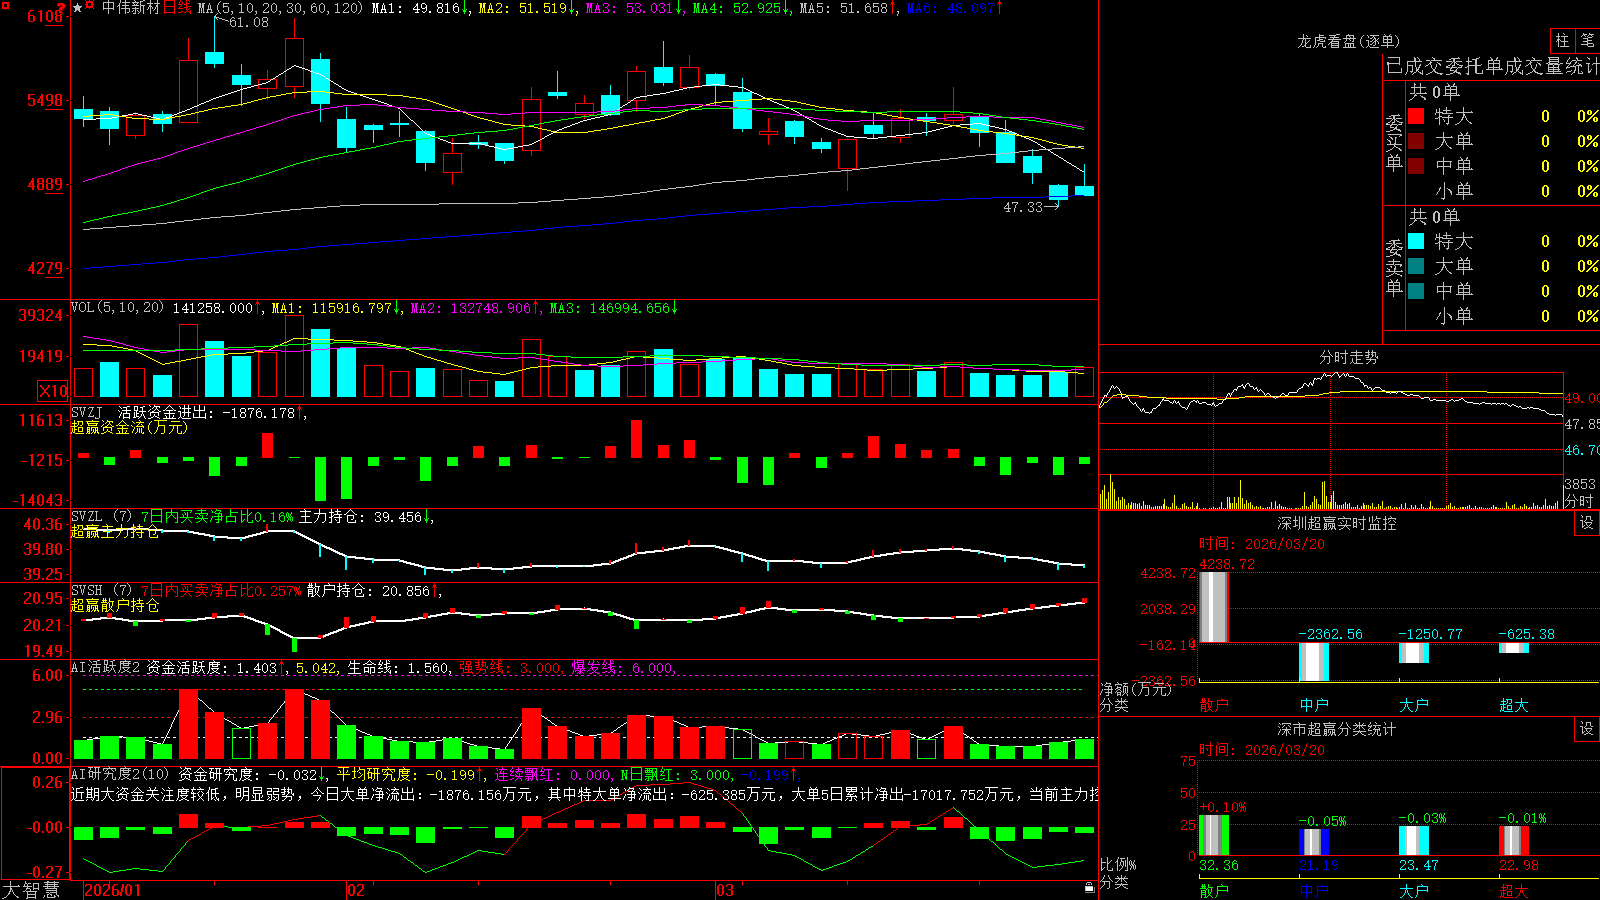
Task: Click the 2026/01 date marker on timeline
Action: click(x=113, y=890)
